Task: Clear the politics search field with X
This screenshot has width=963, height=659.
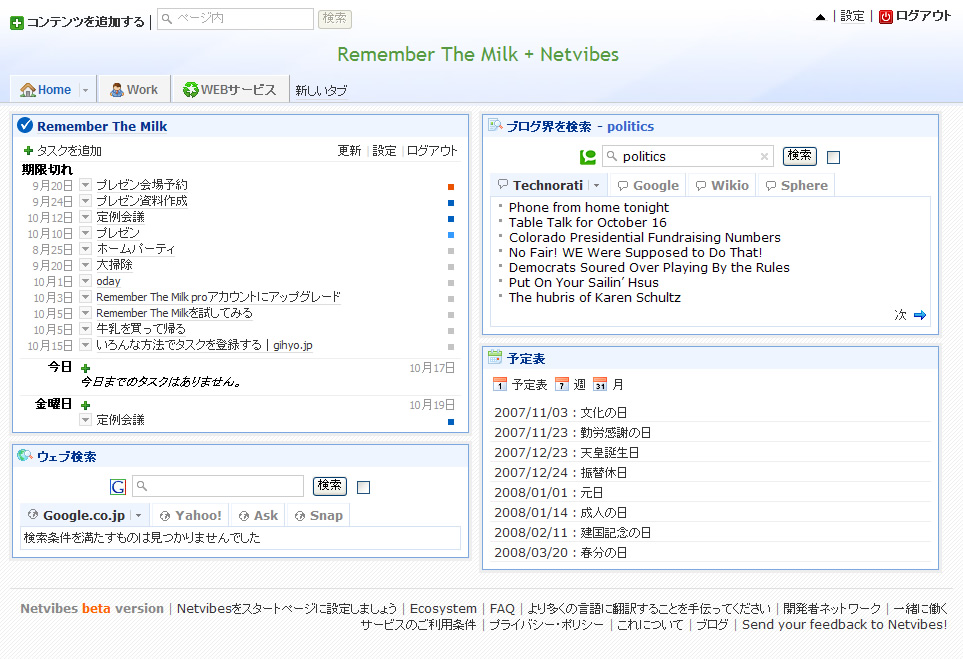Action: pyautogui.click(x=764, y=157)
